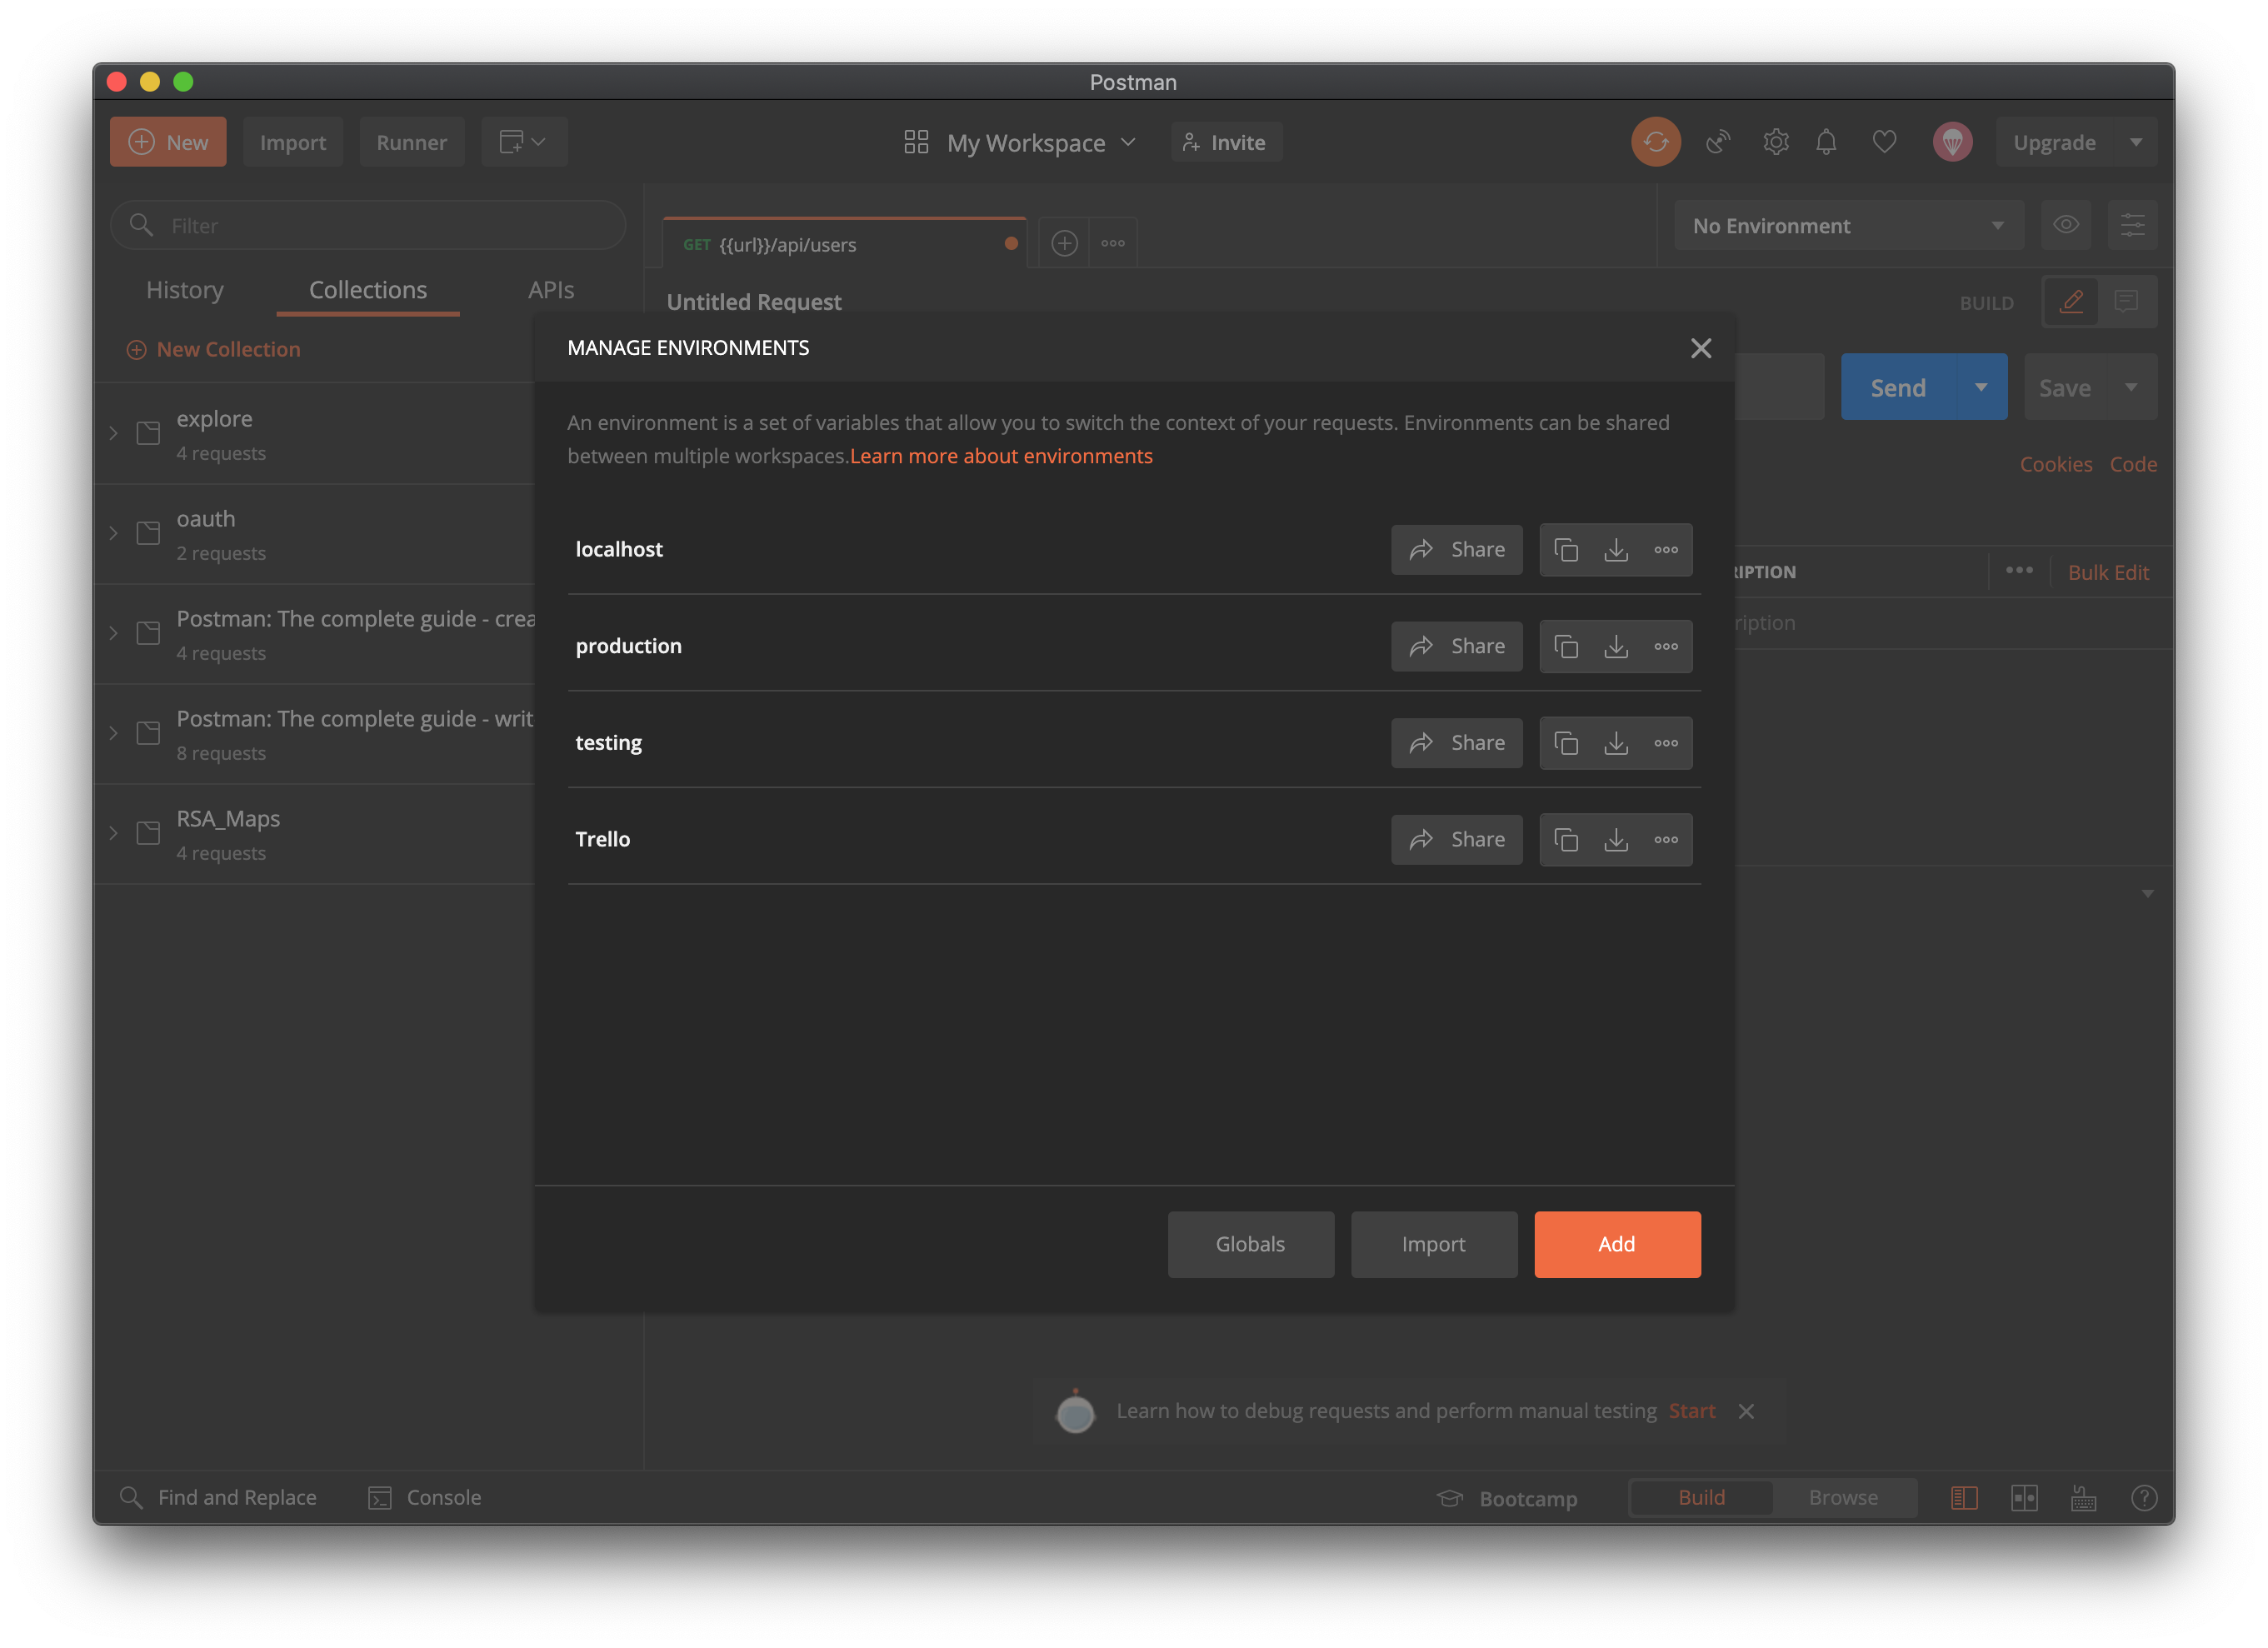The image size is (2268, 1648).
Task: Share the Trello environment
Action: click(1456, 839)
